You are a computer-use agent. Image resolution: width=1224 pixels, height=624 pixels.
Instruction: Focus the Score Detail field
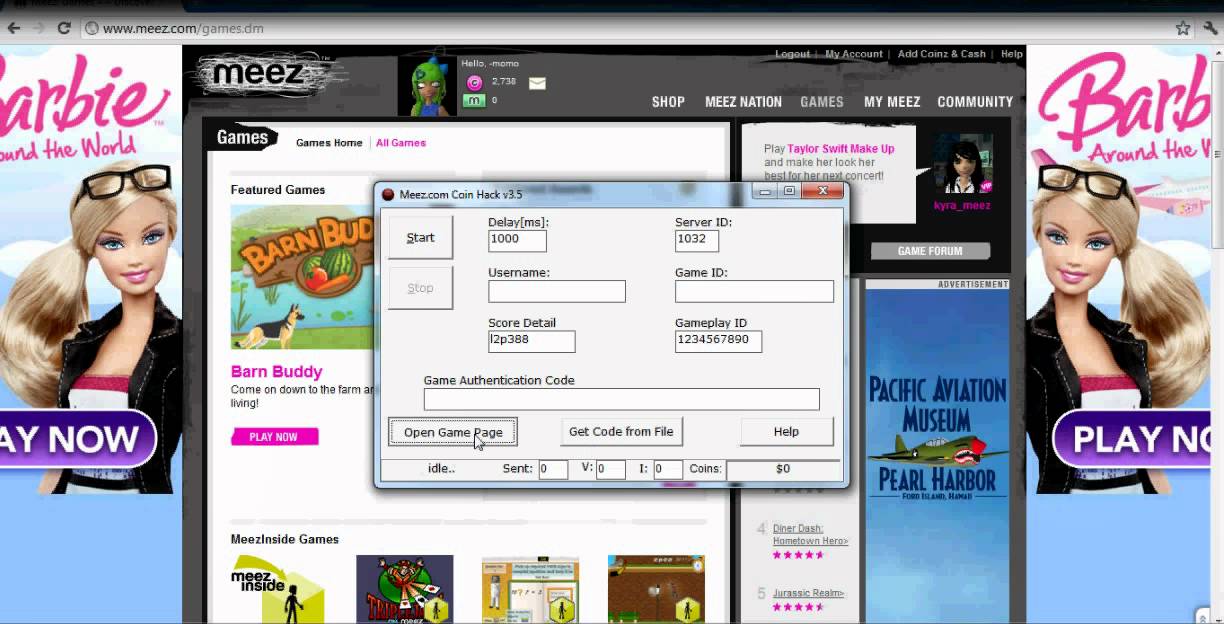point(531,341)
